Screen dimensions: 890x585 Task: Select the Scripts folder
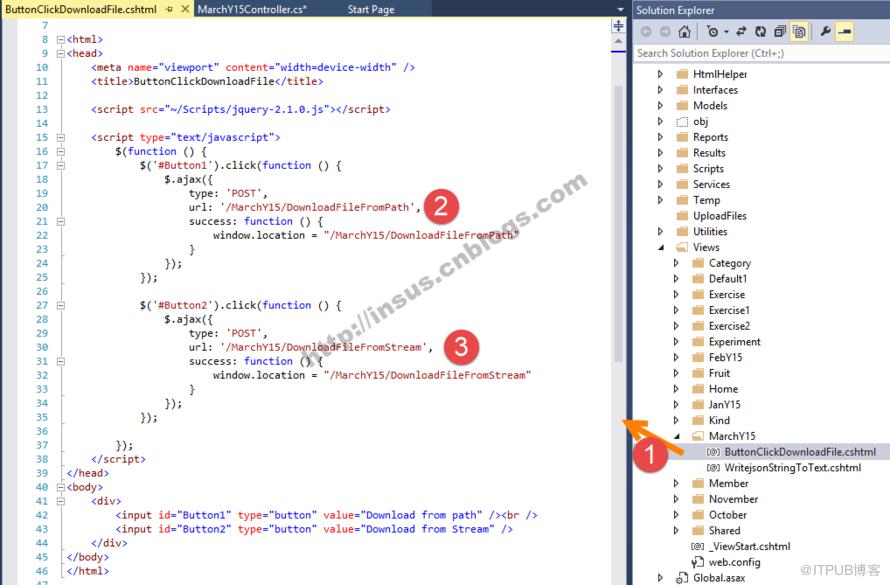[708, 169]
